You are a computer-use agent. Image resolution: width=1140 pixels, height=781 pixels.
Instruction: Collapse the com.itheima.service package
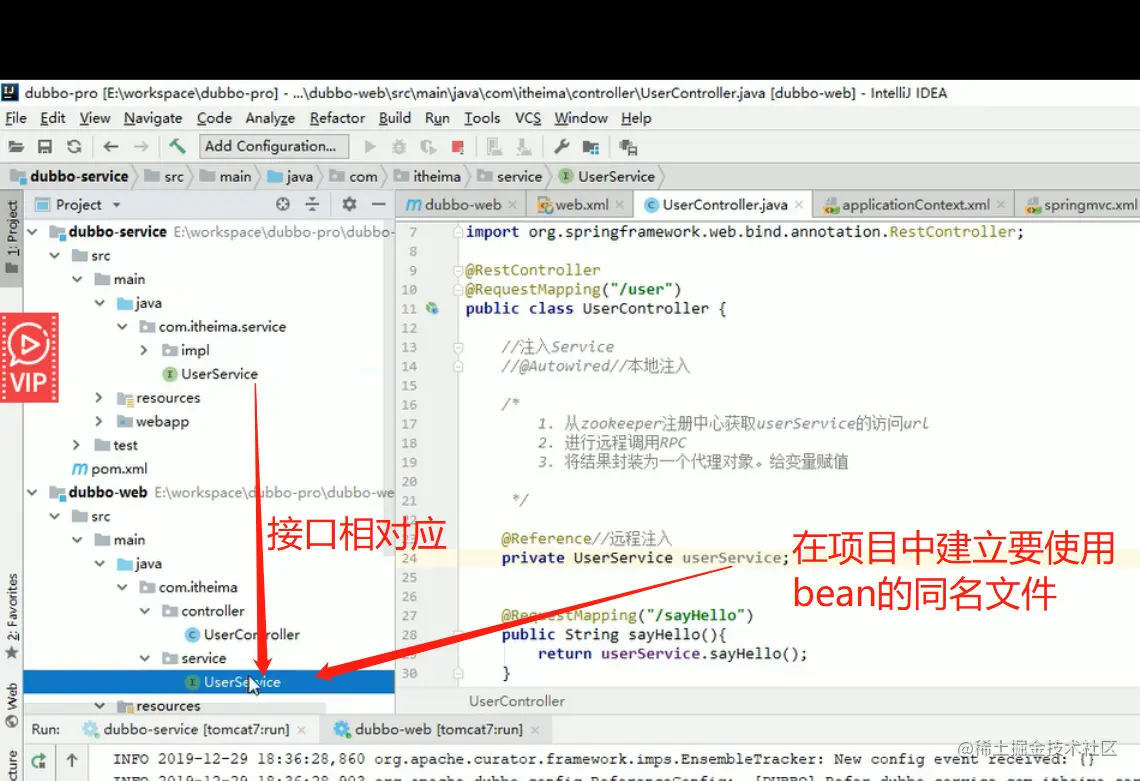122,327
